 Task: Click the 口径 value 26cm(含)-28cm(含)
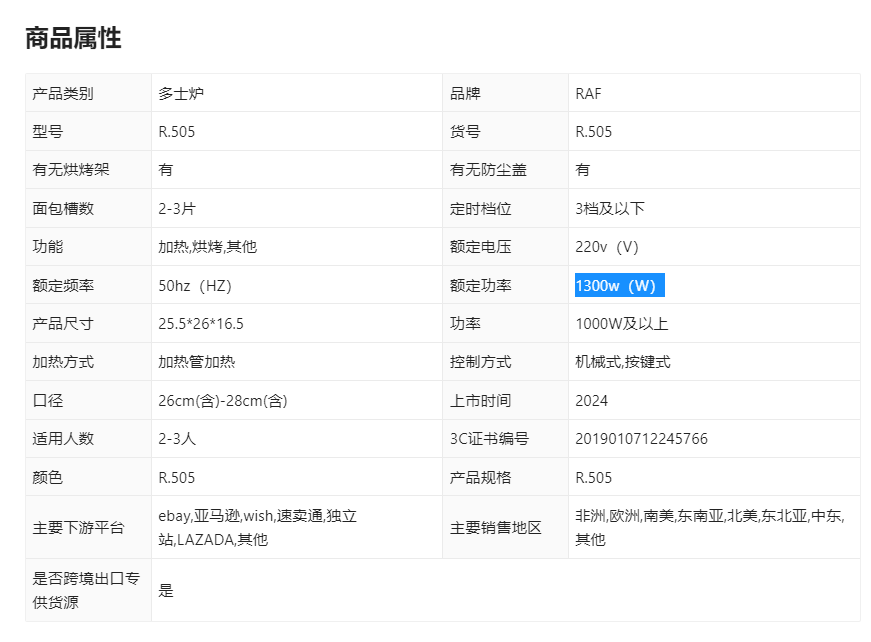click(223, 401)
